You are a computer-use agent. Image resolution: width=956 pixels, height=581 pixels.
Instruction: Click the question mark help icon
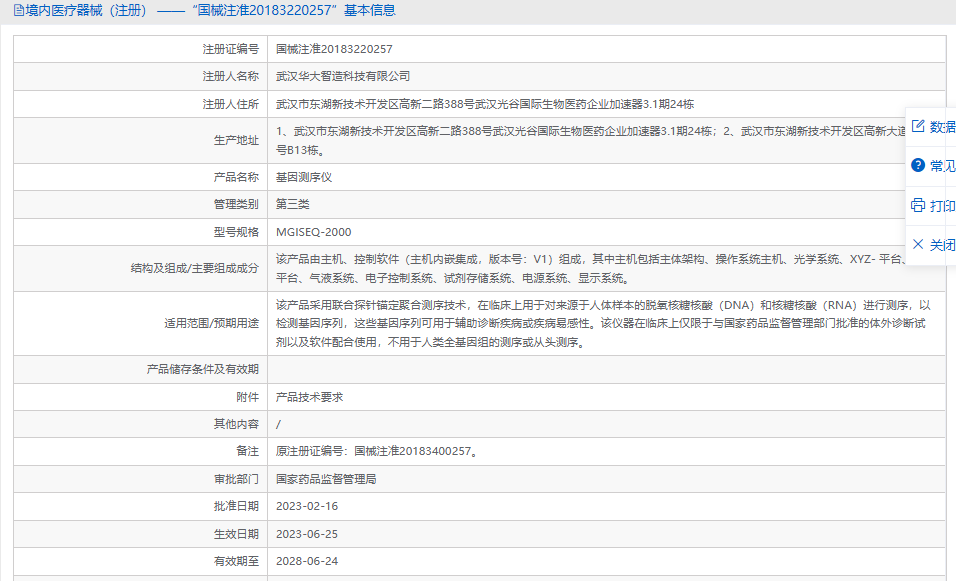pyautogui.click(x=918, y=165)
